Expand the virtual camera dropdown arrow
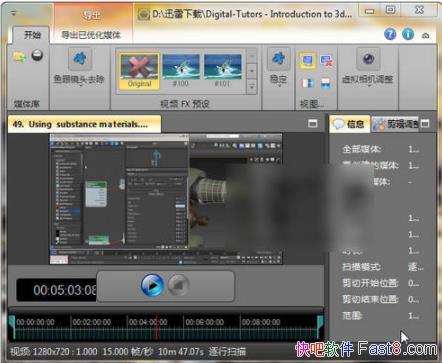Screen dimensions: 442x363 click(x=369, y=86)
